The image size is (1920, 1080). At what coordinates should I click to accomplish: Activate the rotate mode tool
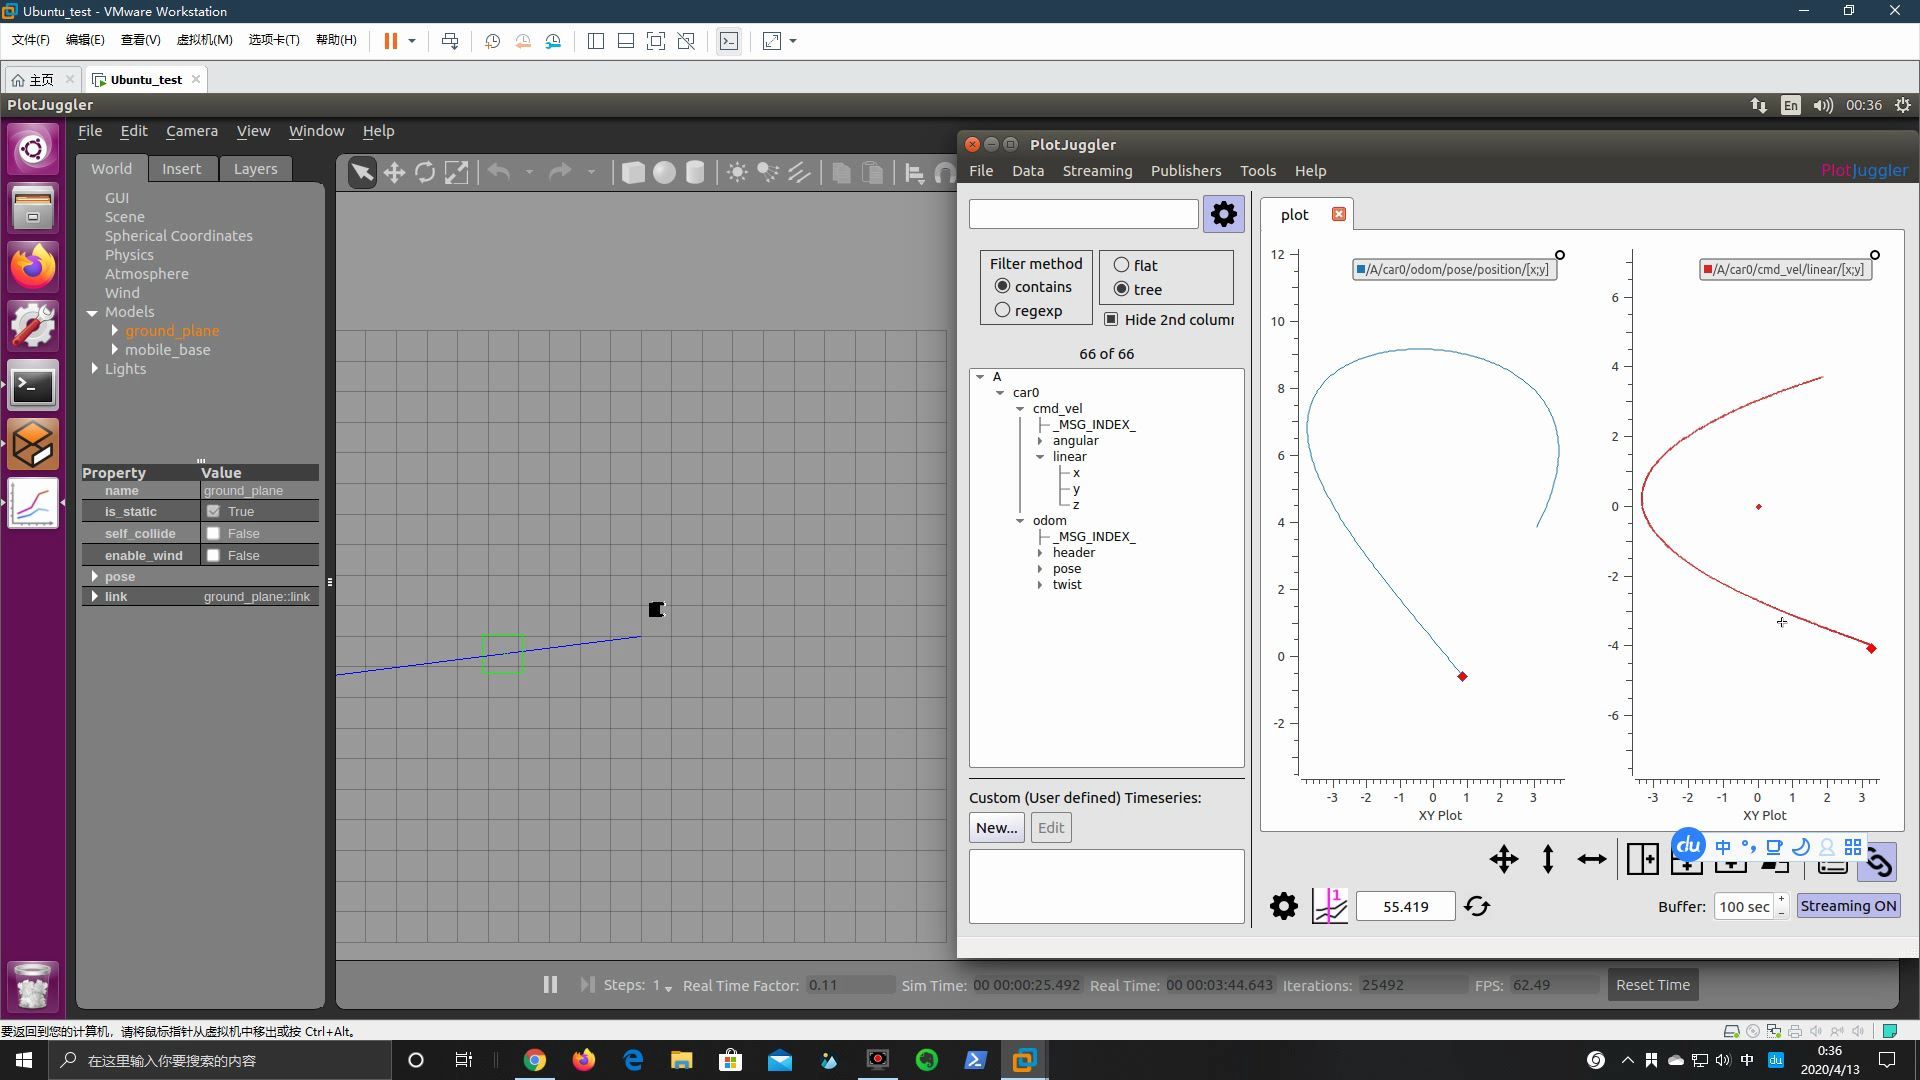tap(425, 172)
